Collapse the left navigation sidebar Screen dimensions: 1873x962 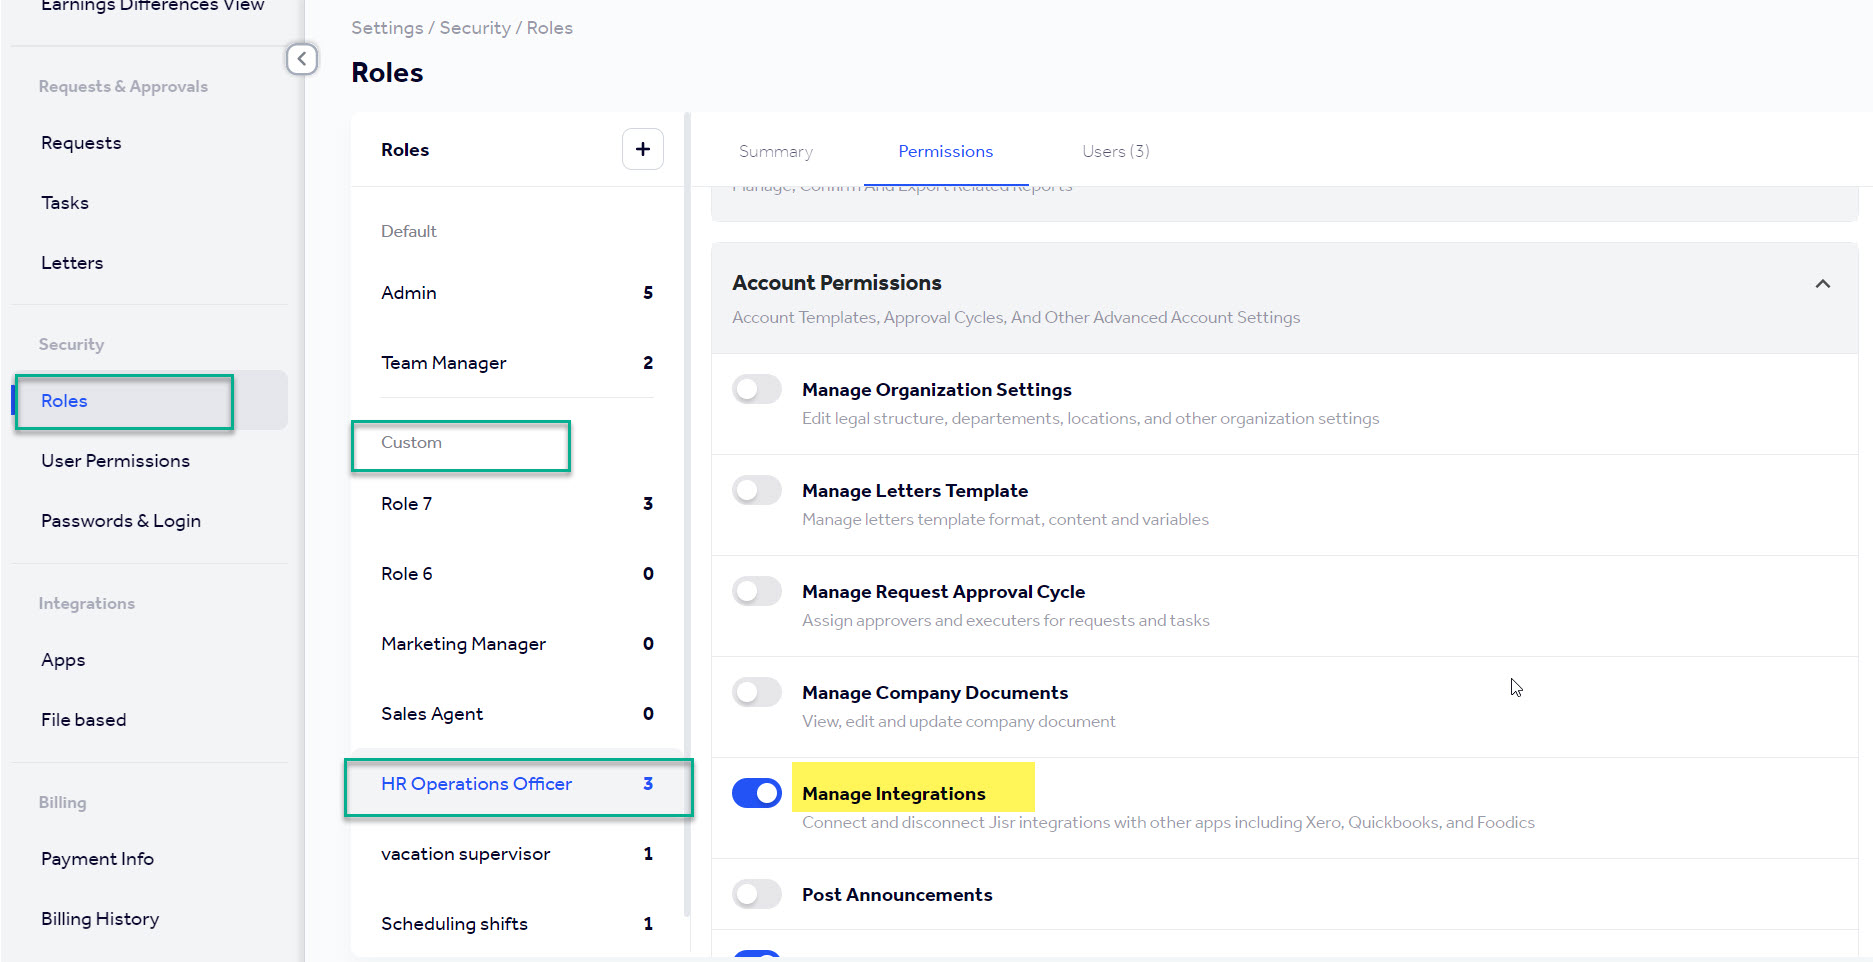coord(302,59)
